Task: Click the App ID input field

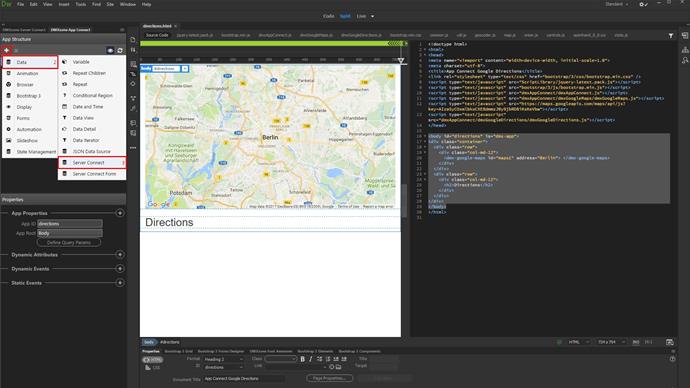Action: [70, 223]
